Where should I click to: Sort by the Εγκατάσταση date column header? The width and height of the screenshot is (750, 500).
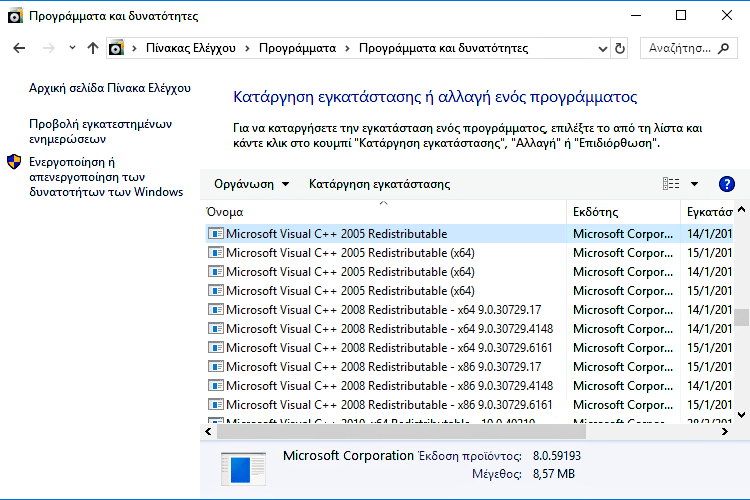(707, 212)
